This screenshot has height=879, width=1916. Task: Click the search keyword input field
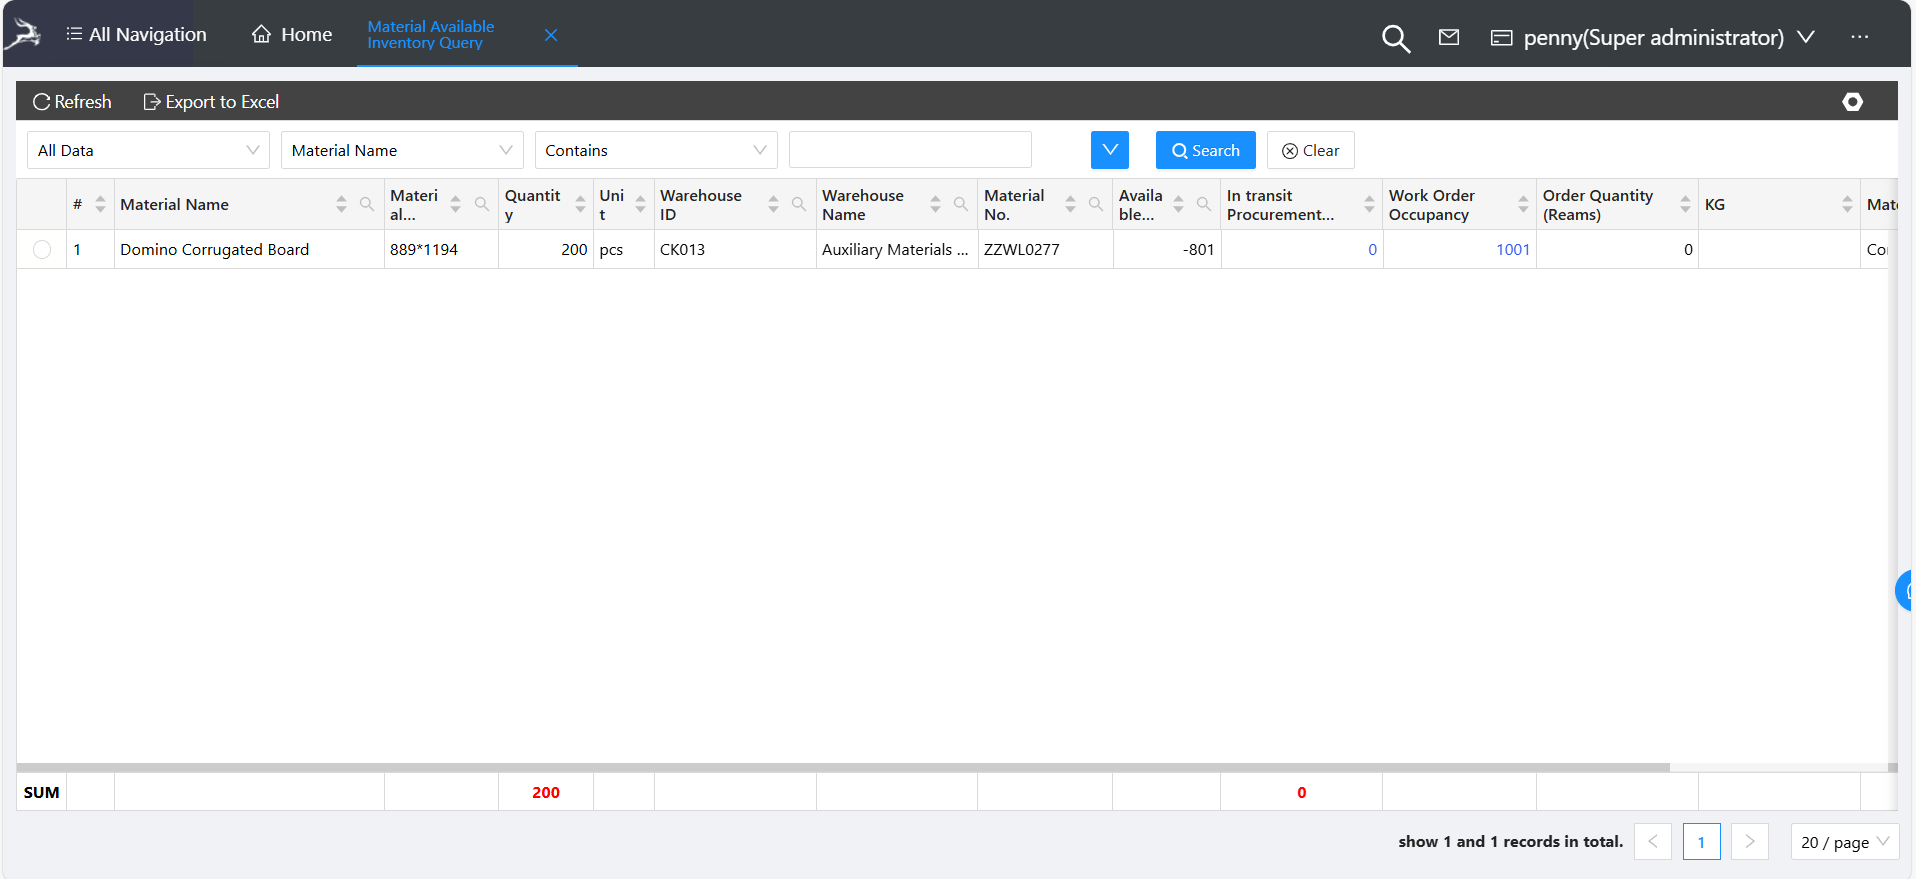coord(909,150)
